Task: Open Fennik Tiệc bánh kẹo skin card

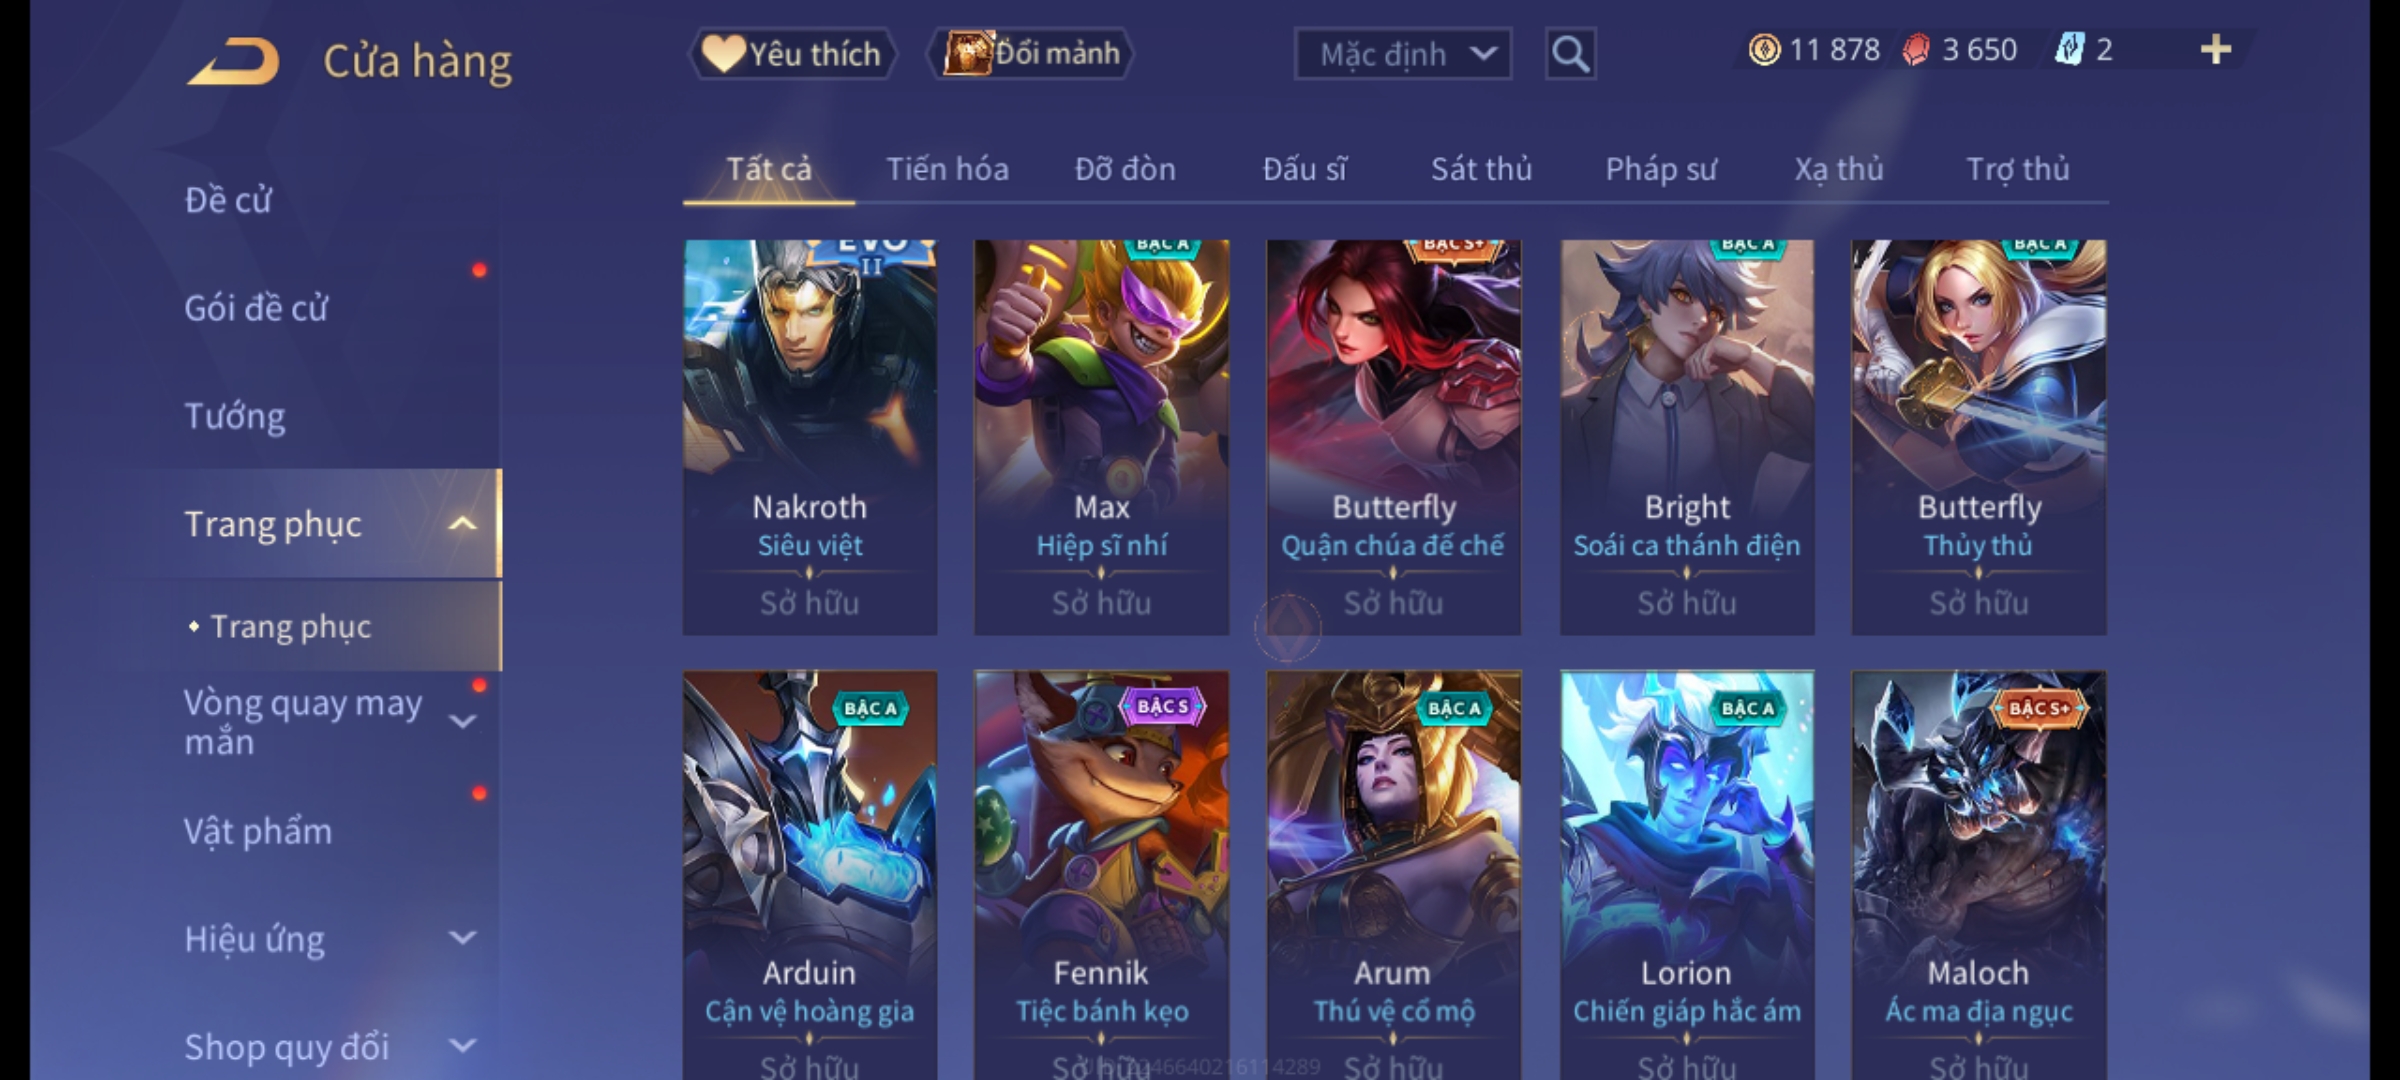Action: click(x=1101, y=875)
